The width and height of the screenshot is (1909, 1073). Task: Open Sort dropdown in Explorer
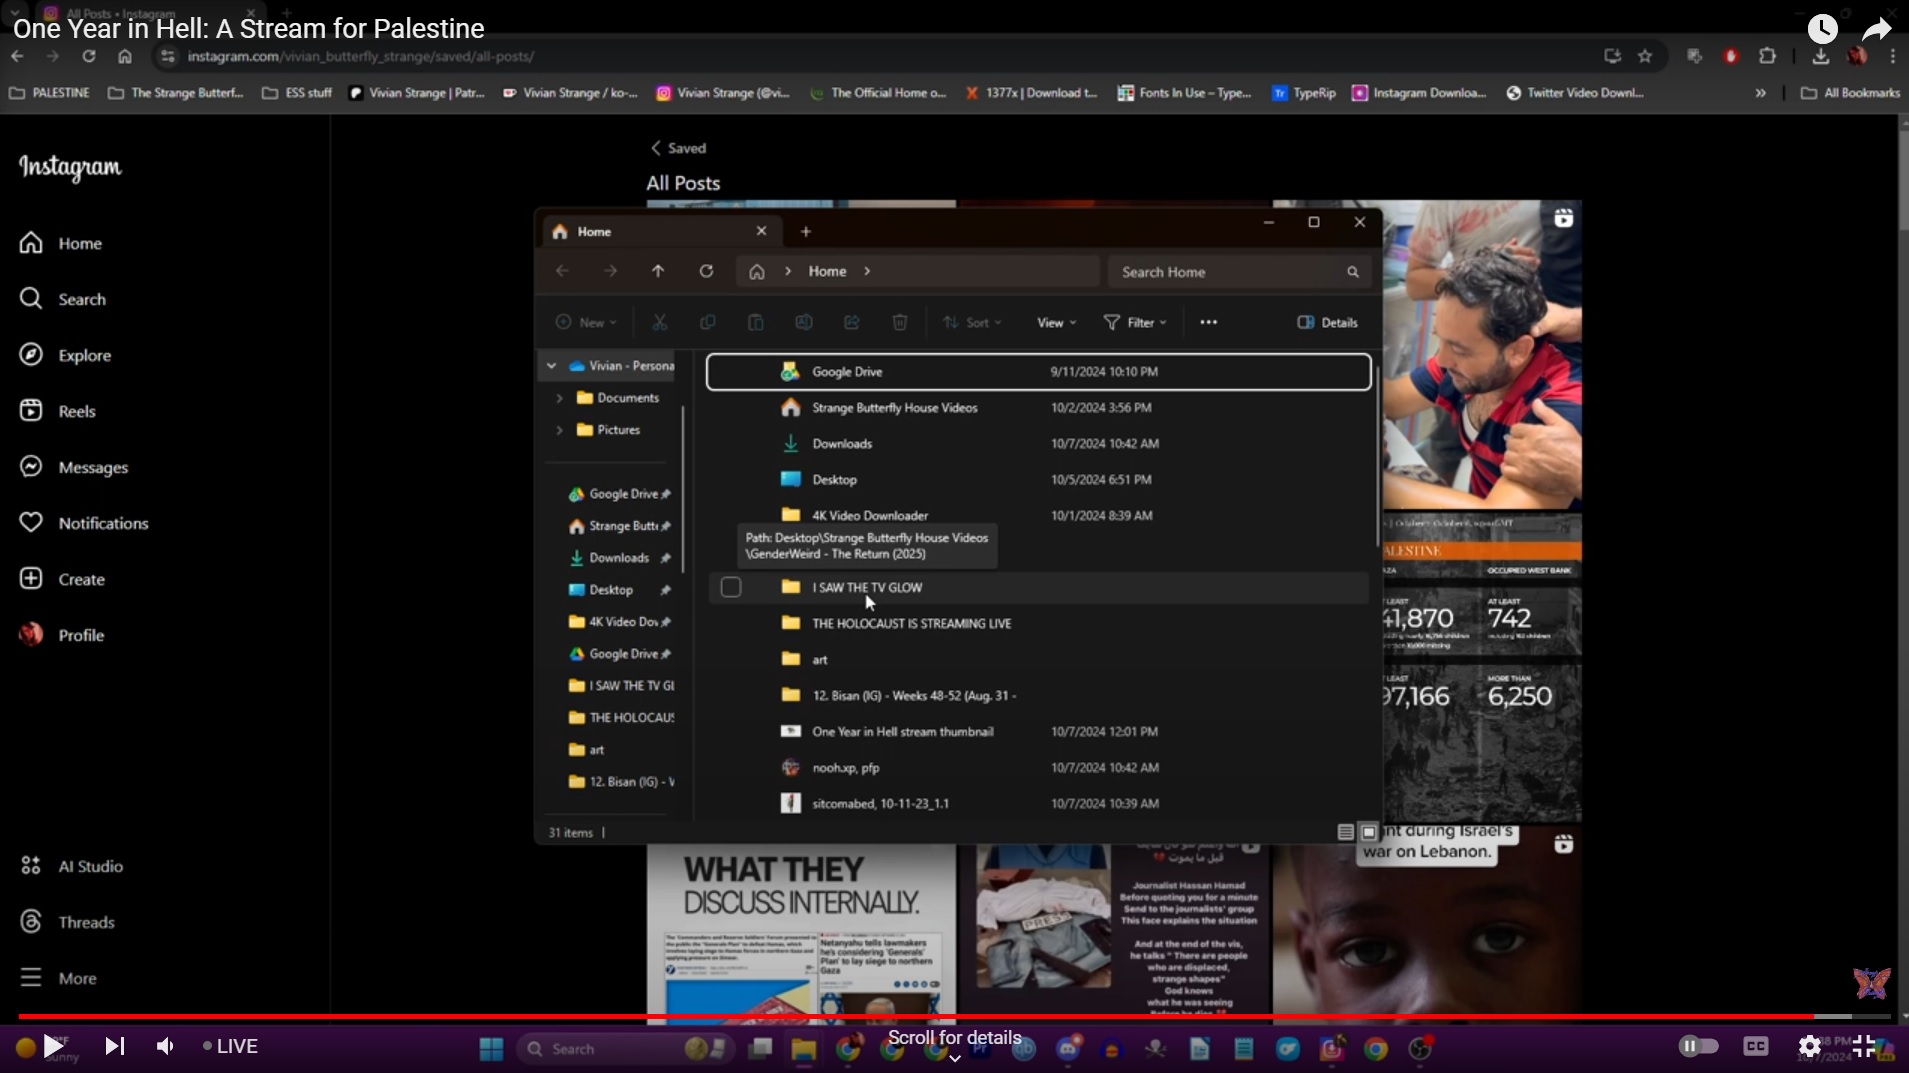tap(972, 322)
